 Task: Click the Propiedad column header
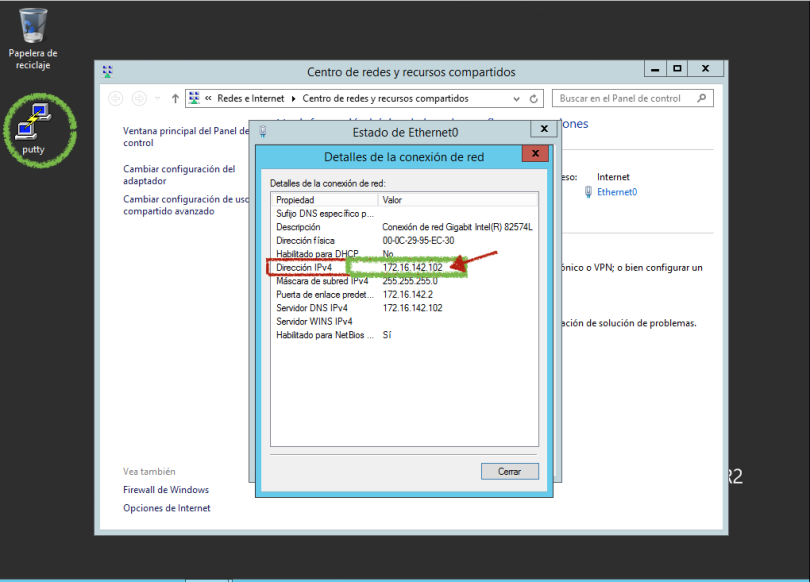[x=324, y=200]
